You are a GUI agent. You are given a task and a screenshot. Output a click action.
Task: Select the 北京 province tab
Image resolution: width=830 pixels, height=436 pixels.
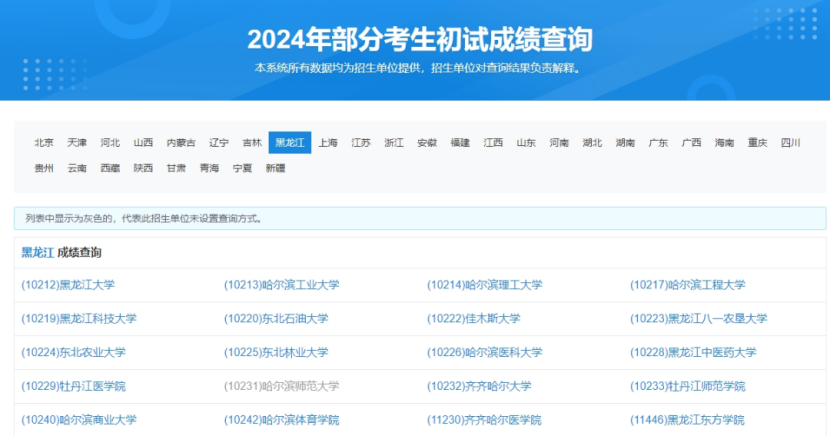click(44, 142)
